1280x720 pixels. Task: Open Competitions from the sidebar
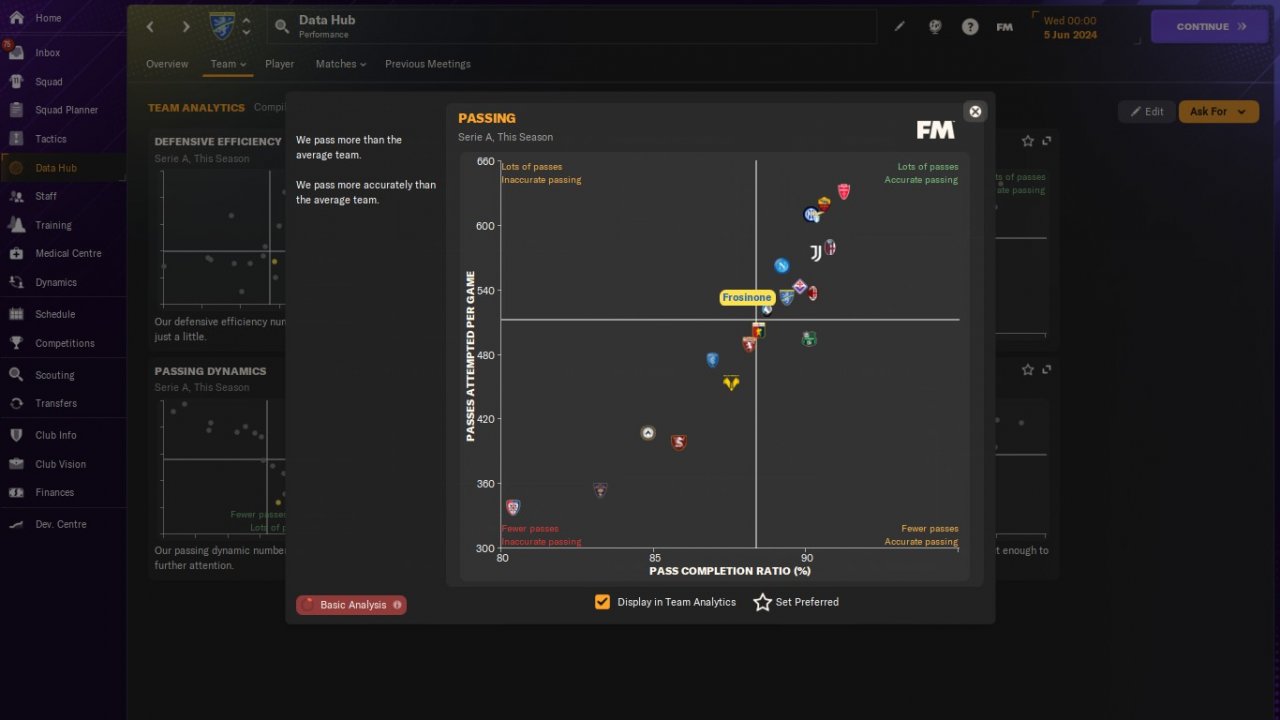(x=63, y=343)
